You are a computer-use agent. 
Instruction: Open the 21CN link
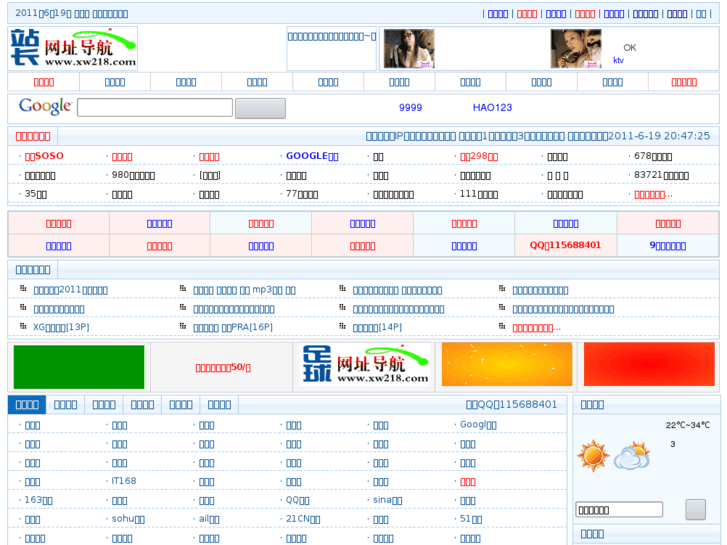pyautogui.click(x=303, y=519)
